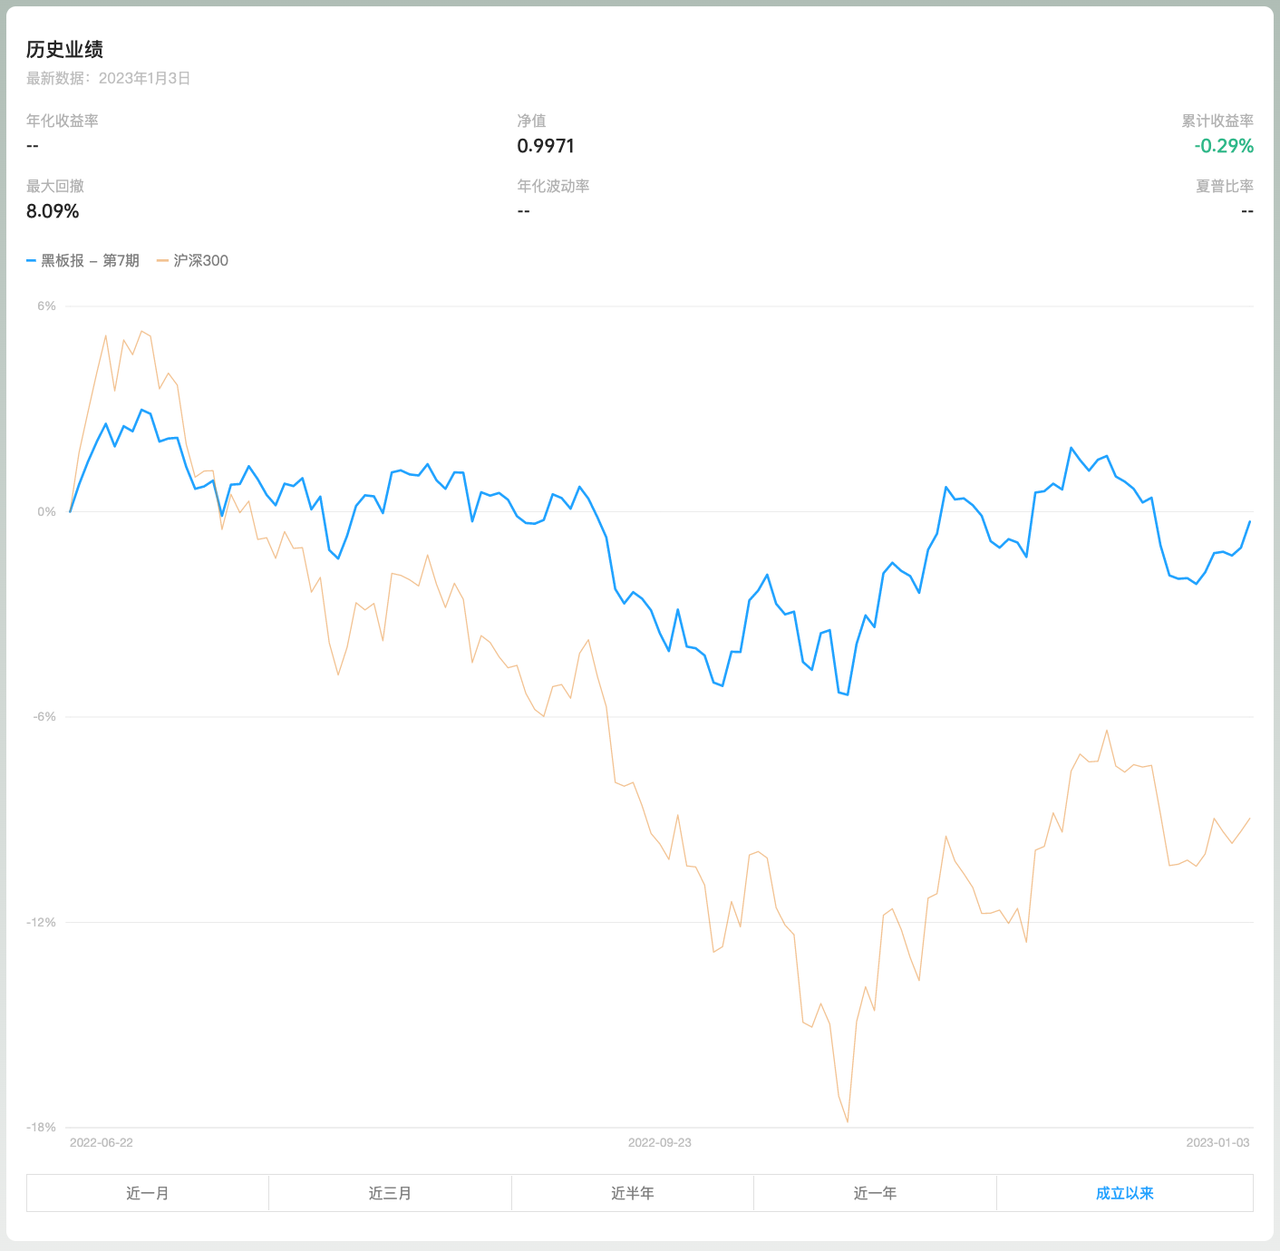Click the 2022-06-22 start date label

[101, 1142]
